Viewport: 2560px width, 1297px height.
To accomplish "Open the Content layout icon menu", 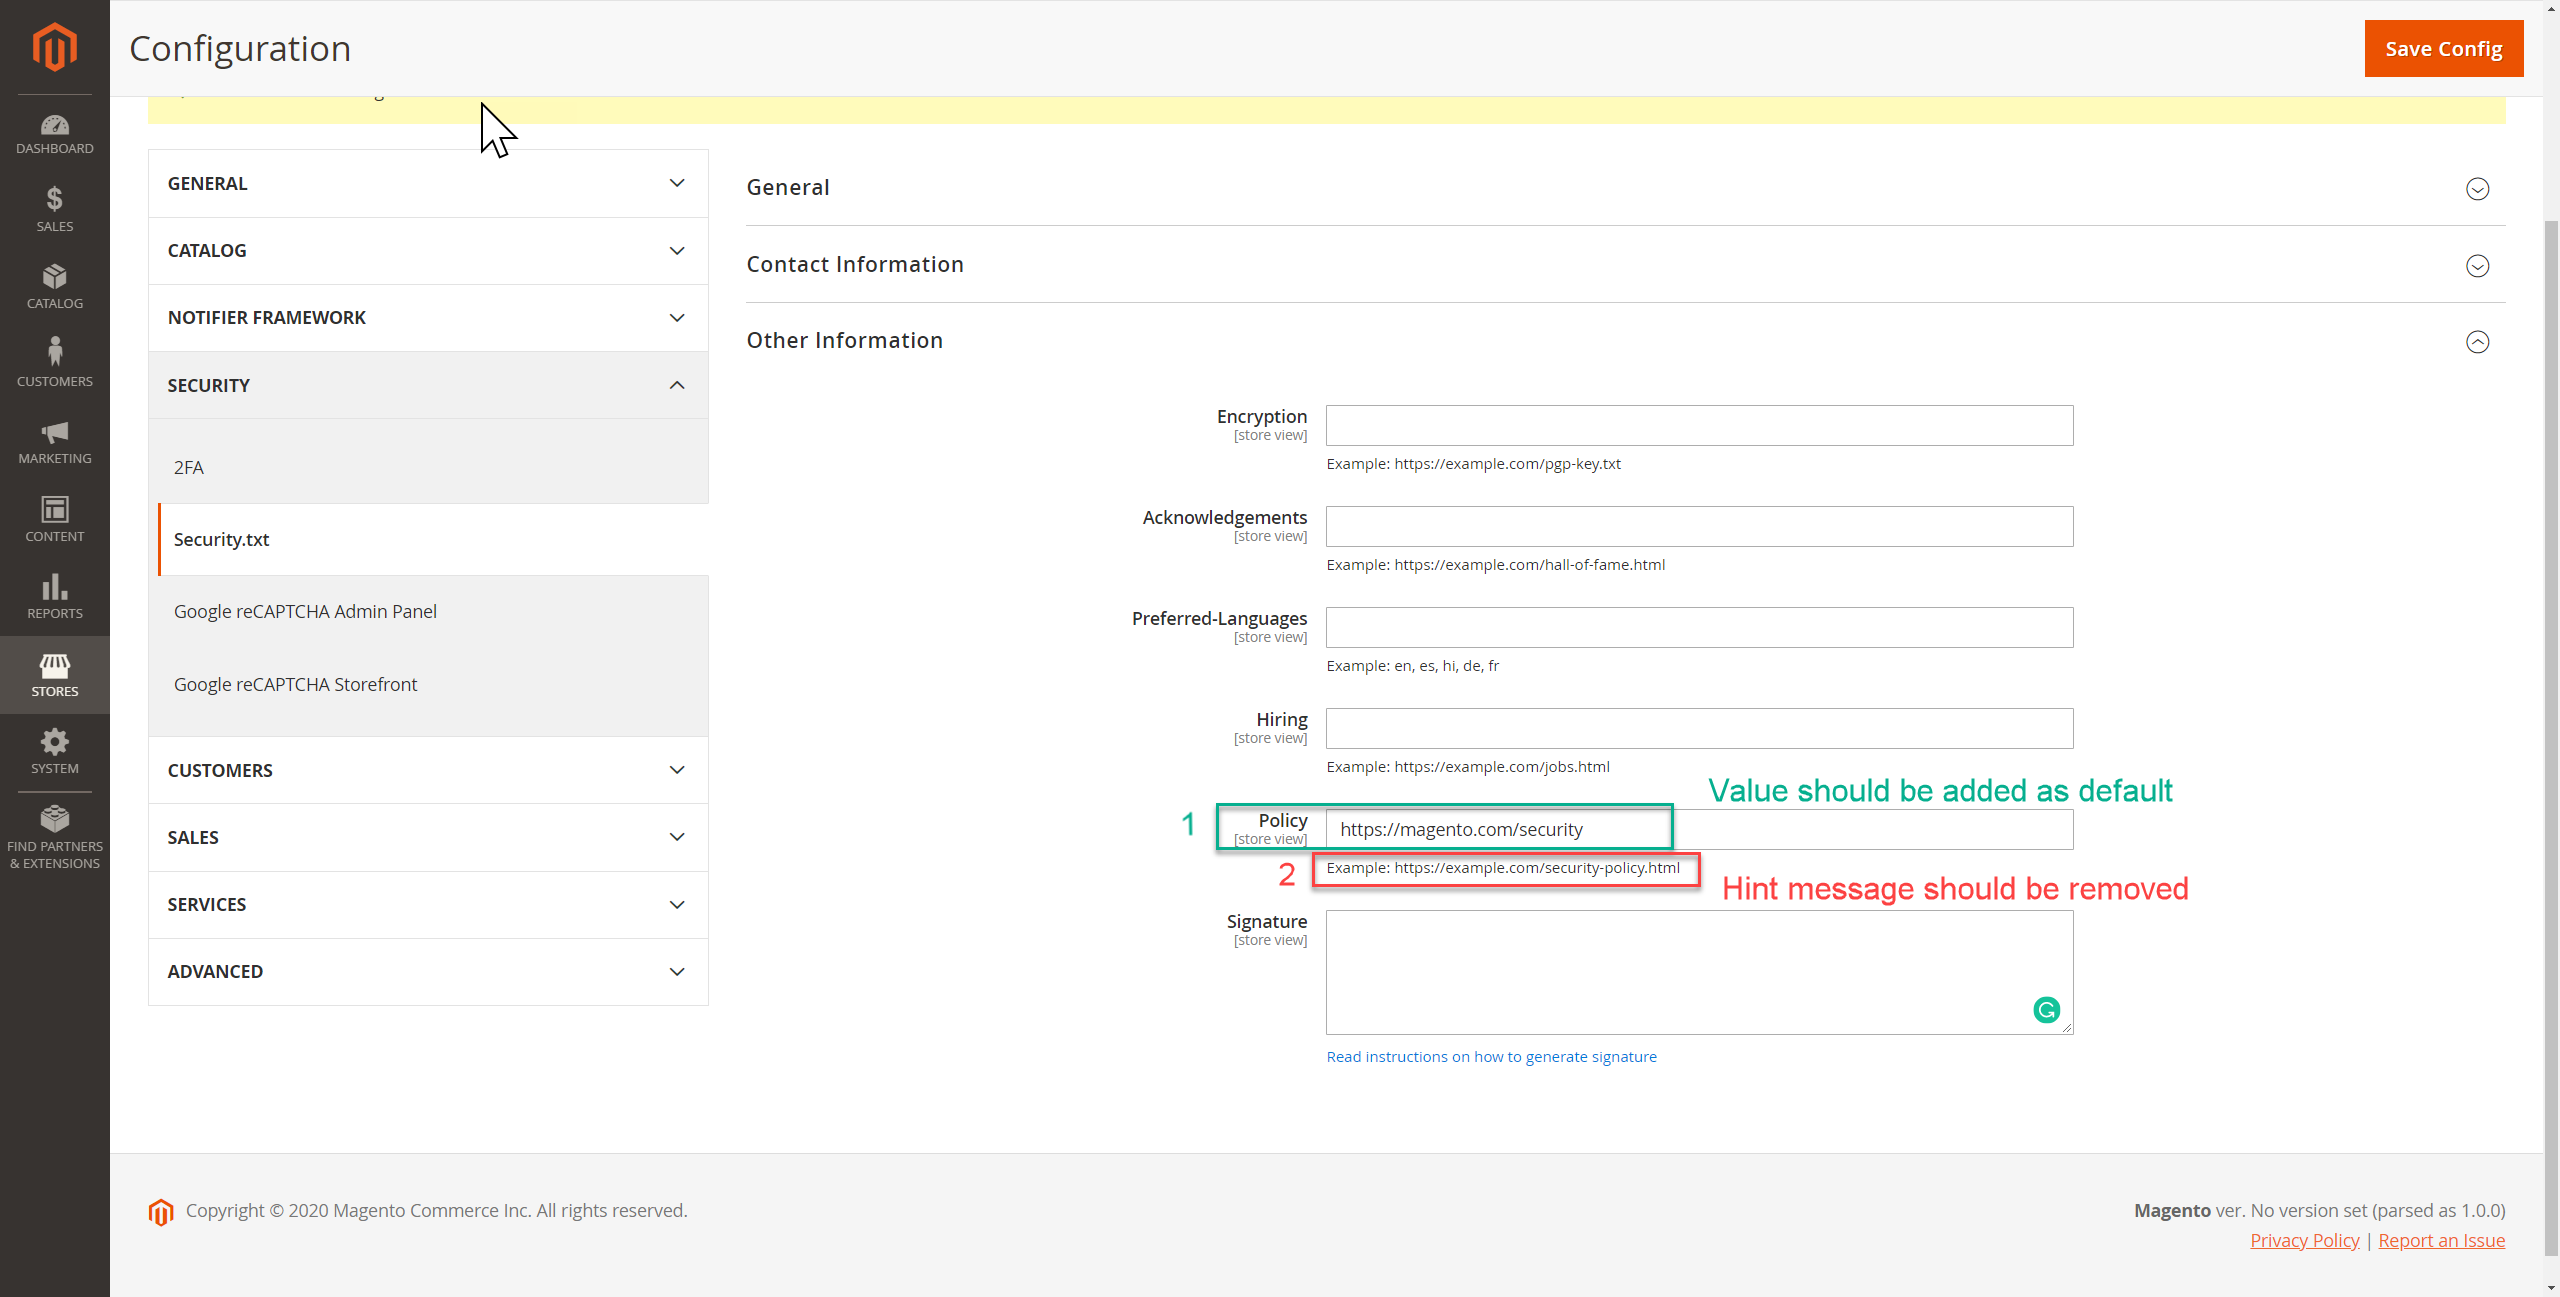I will pyautogui.click(x=54, y=519).
